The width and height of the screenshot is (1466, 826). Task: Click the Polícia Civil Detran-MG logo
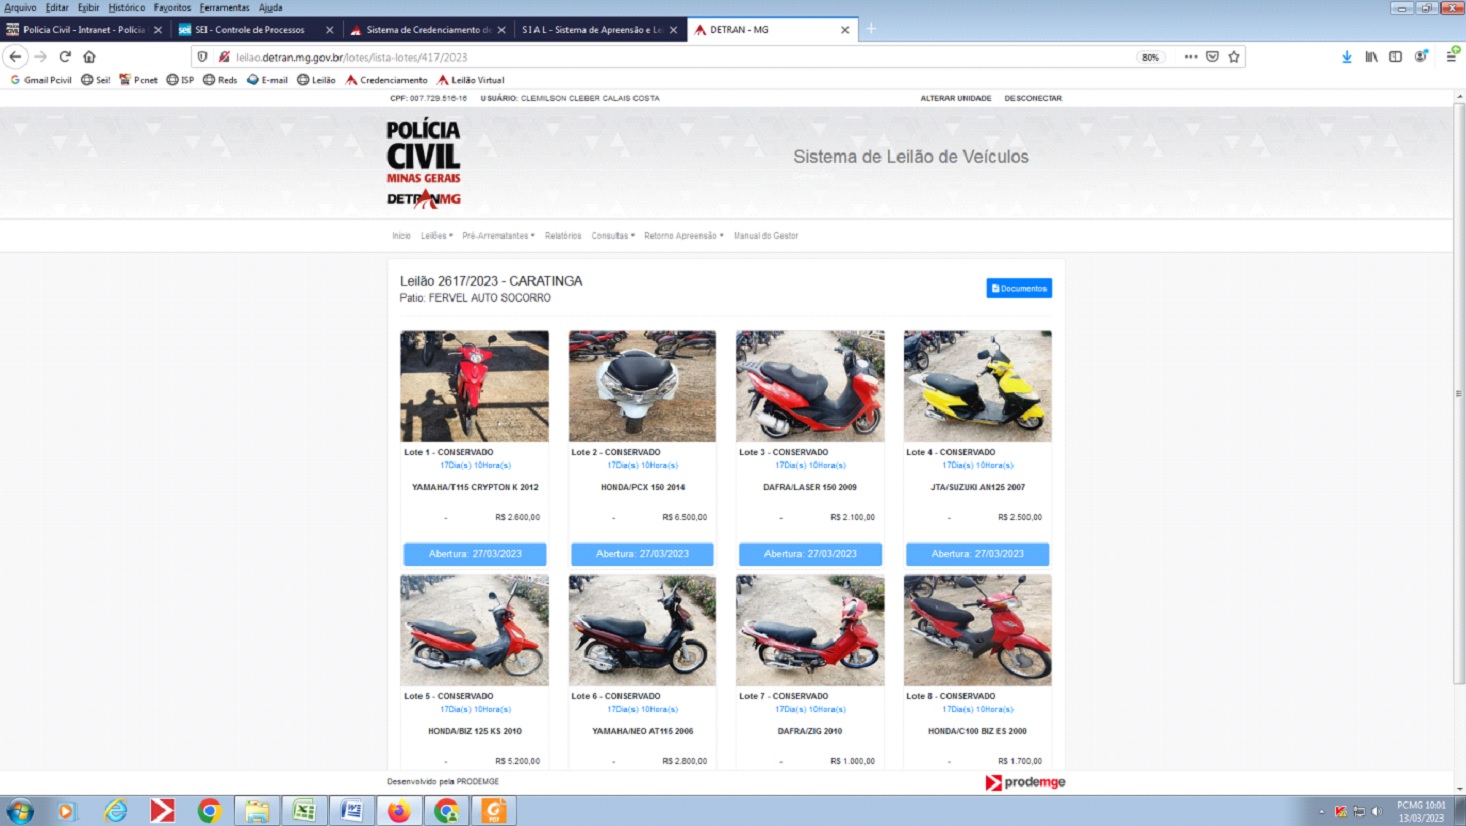[423, 163]
